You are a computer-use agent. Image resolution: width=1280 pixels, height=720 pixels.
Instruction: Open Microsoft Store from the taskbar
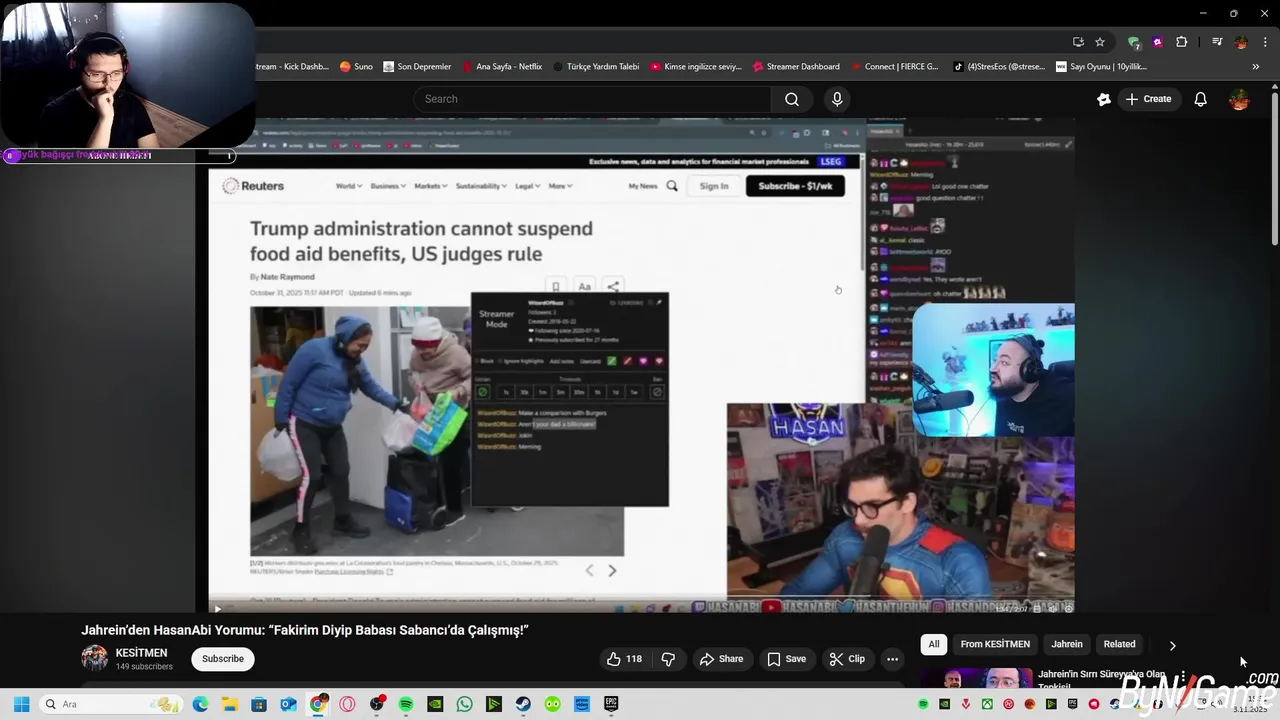(259, 704)
